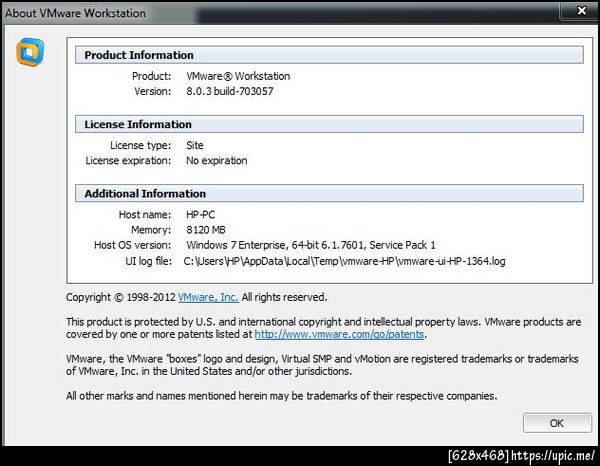The image size is (600, 466).
Task: Open the VMware, Inc. link
Action: point(208,297)
